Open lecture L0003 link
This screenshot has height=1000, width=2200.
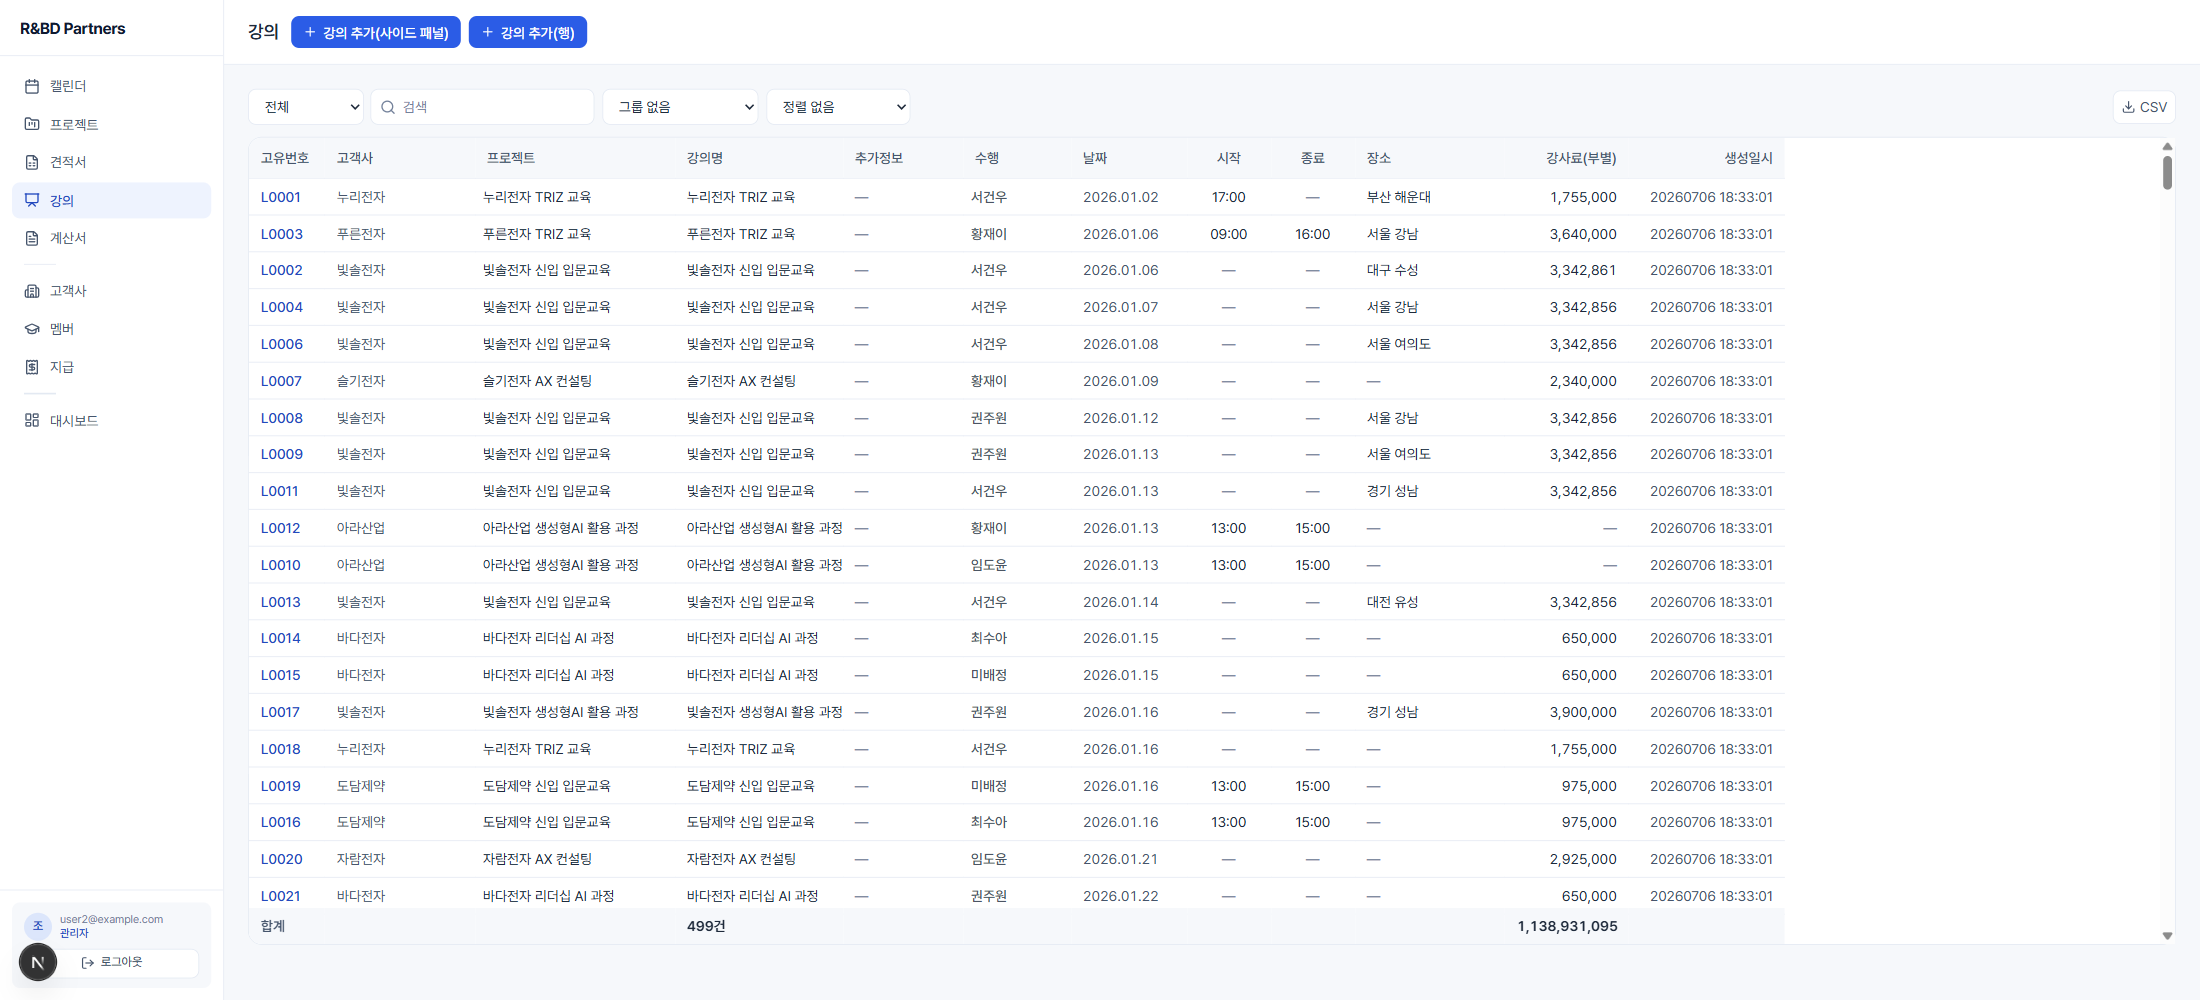282,234
